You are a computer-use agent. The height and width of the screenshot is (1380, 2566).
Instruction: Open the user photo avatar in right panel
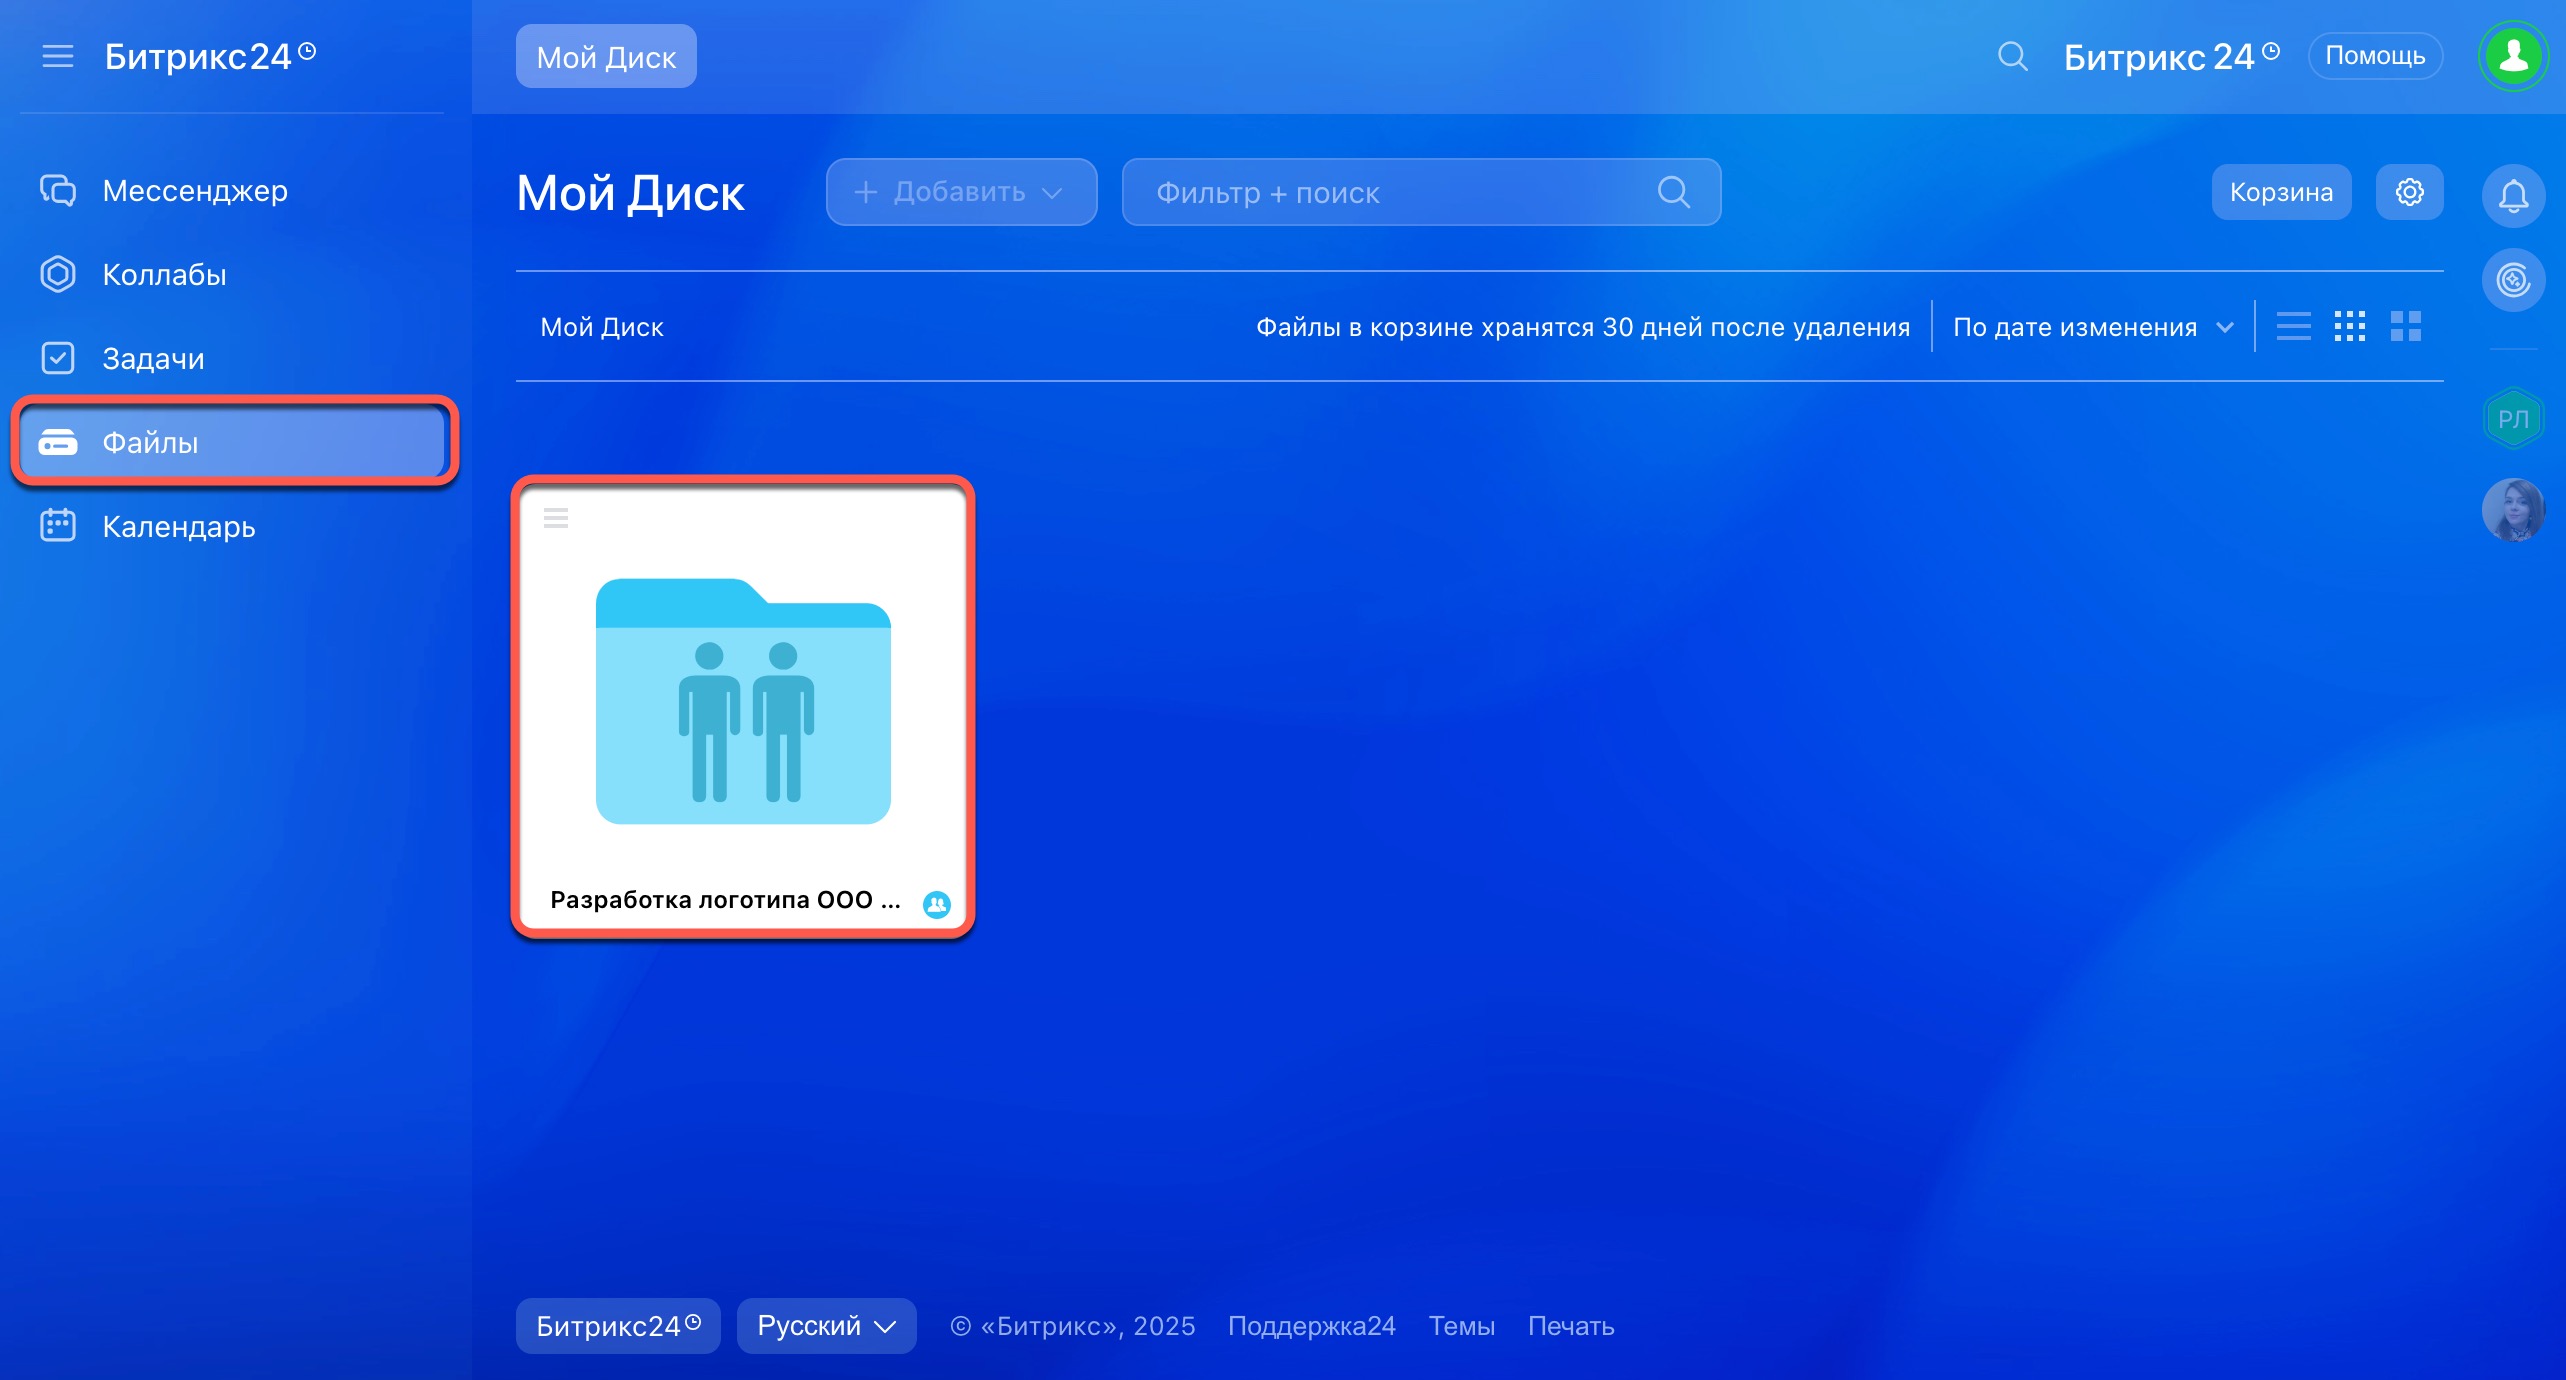[2514, 510]
